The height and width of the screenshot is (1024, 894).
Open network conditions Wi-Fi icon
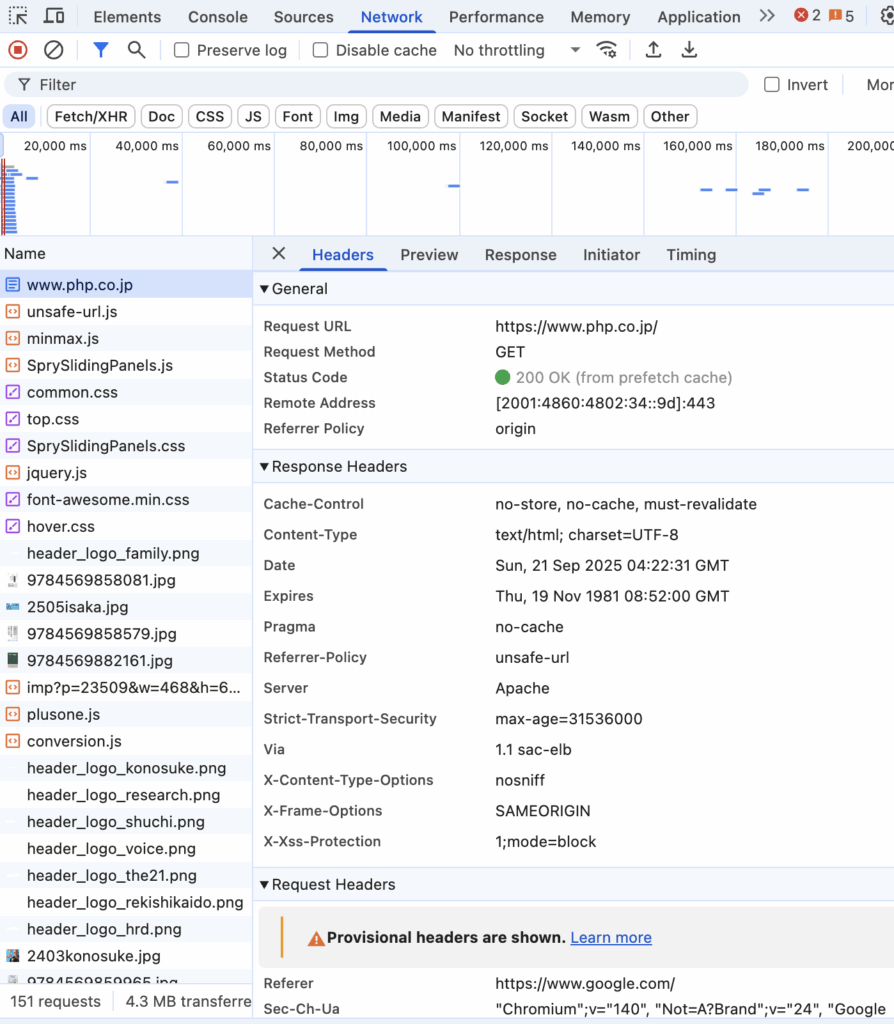[x=606, y=50]
